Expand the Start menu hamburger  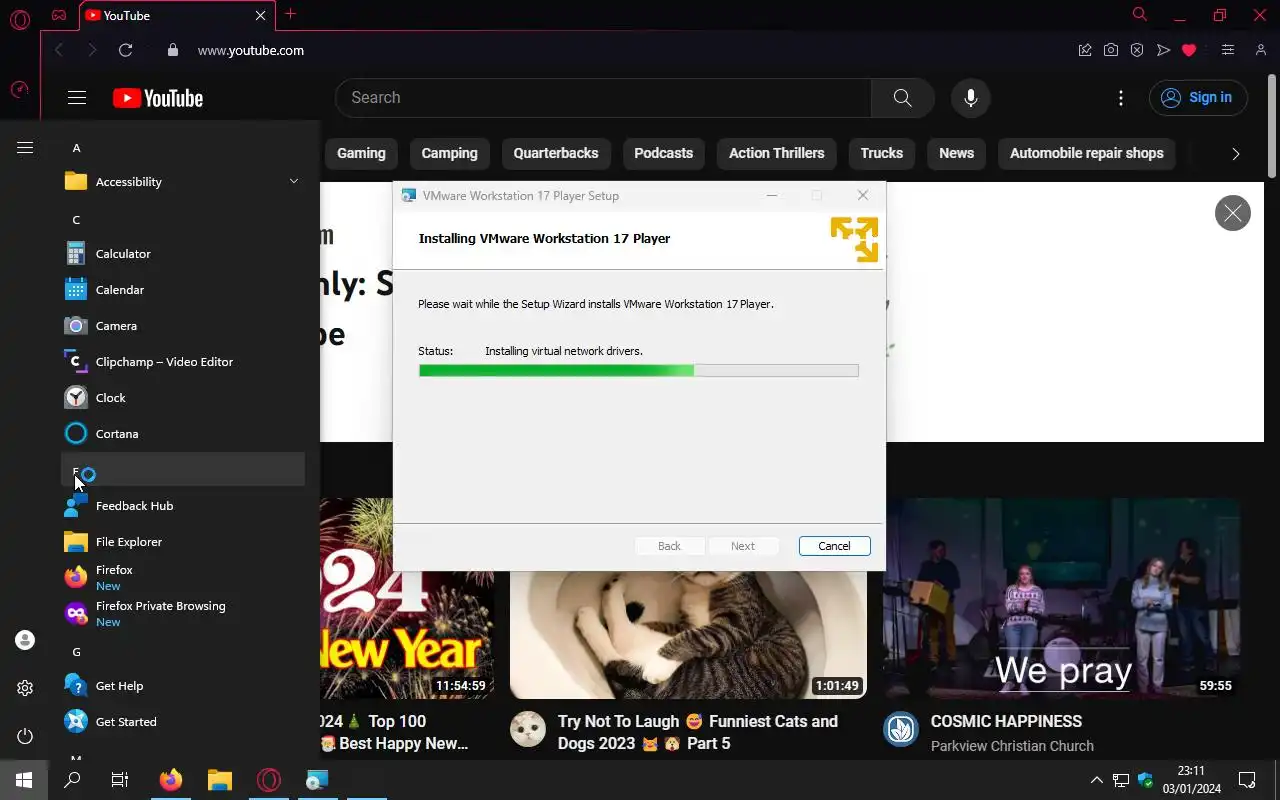[25, 148]
